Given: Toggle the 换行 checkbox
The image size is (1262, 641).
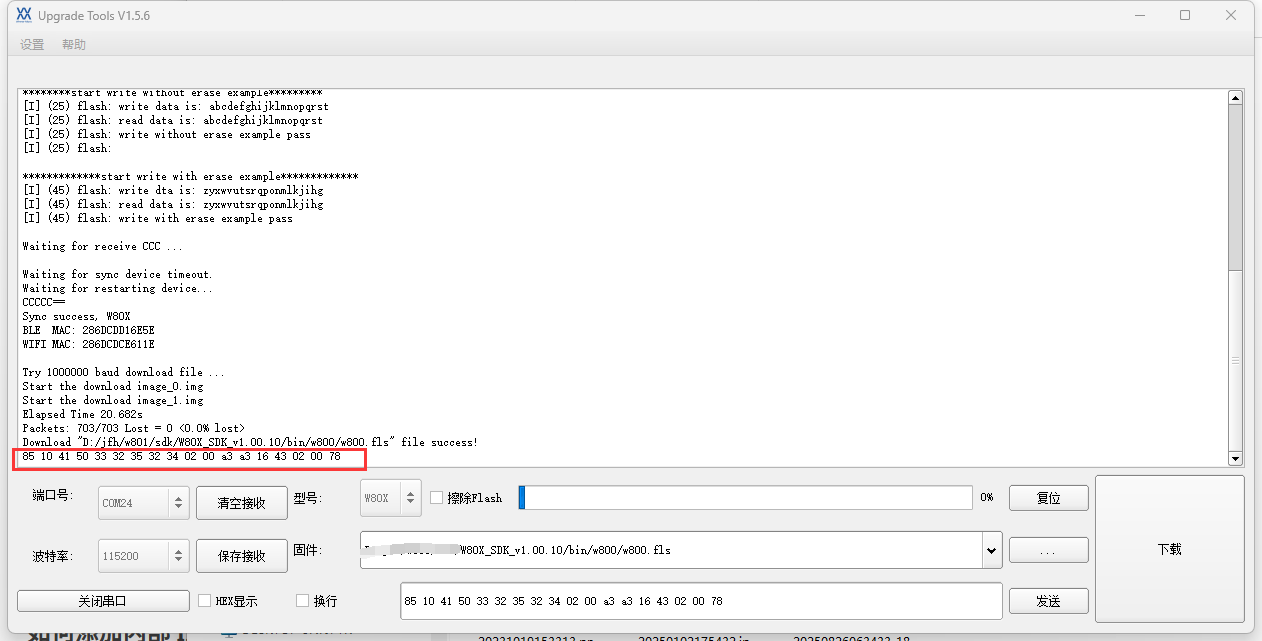Looking at the screenshot, I should [x=303, y=601].
